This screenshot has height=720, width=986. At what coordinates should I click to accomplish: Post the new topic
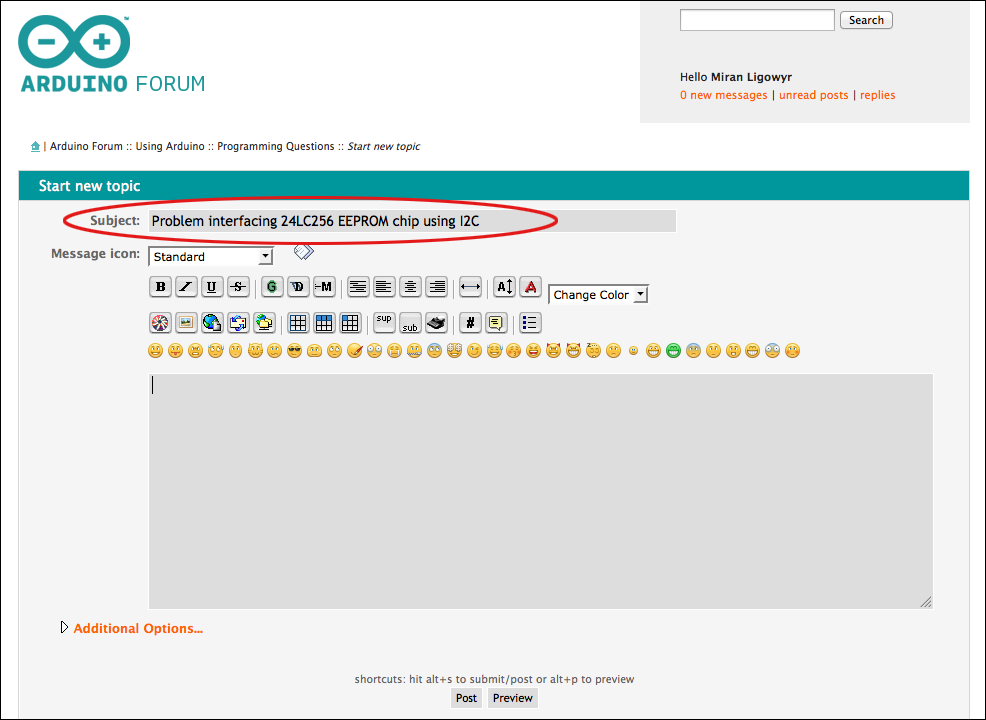click(x=466, y=697)
